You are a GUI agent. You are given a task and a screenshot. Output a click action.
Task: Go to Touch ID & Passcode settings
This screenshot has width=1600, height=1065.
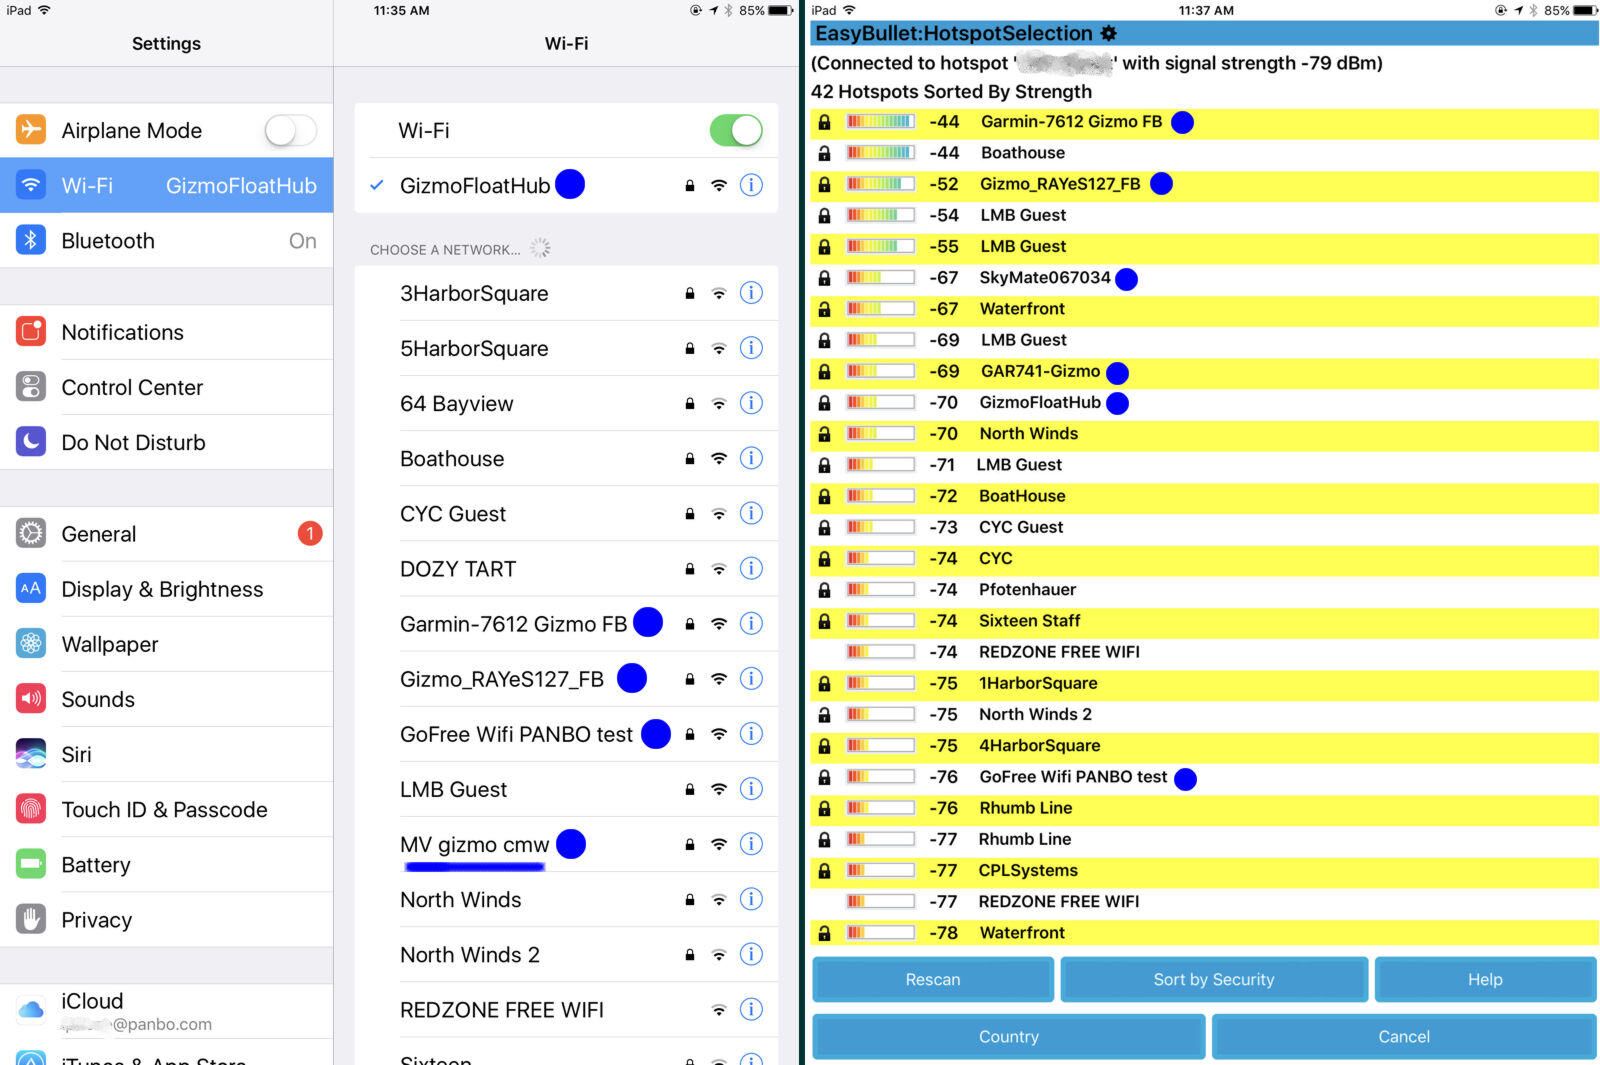166,809
